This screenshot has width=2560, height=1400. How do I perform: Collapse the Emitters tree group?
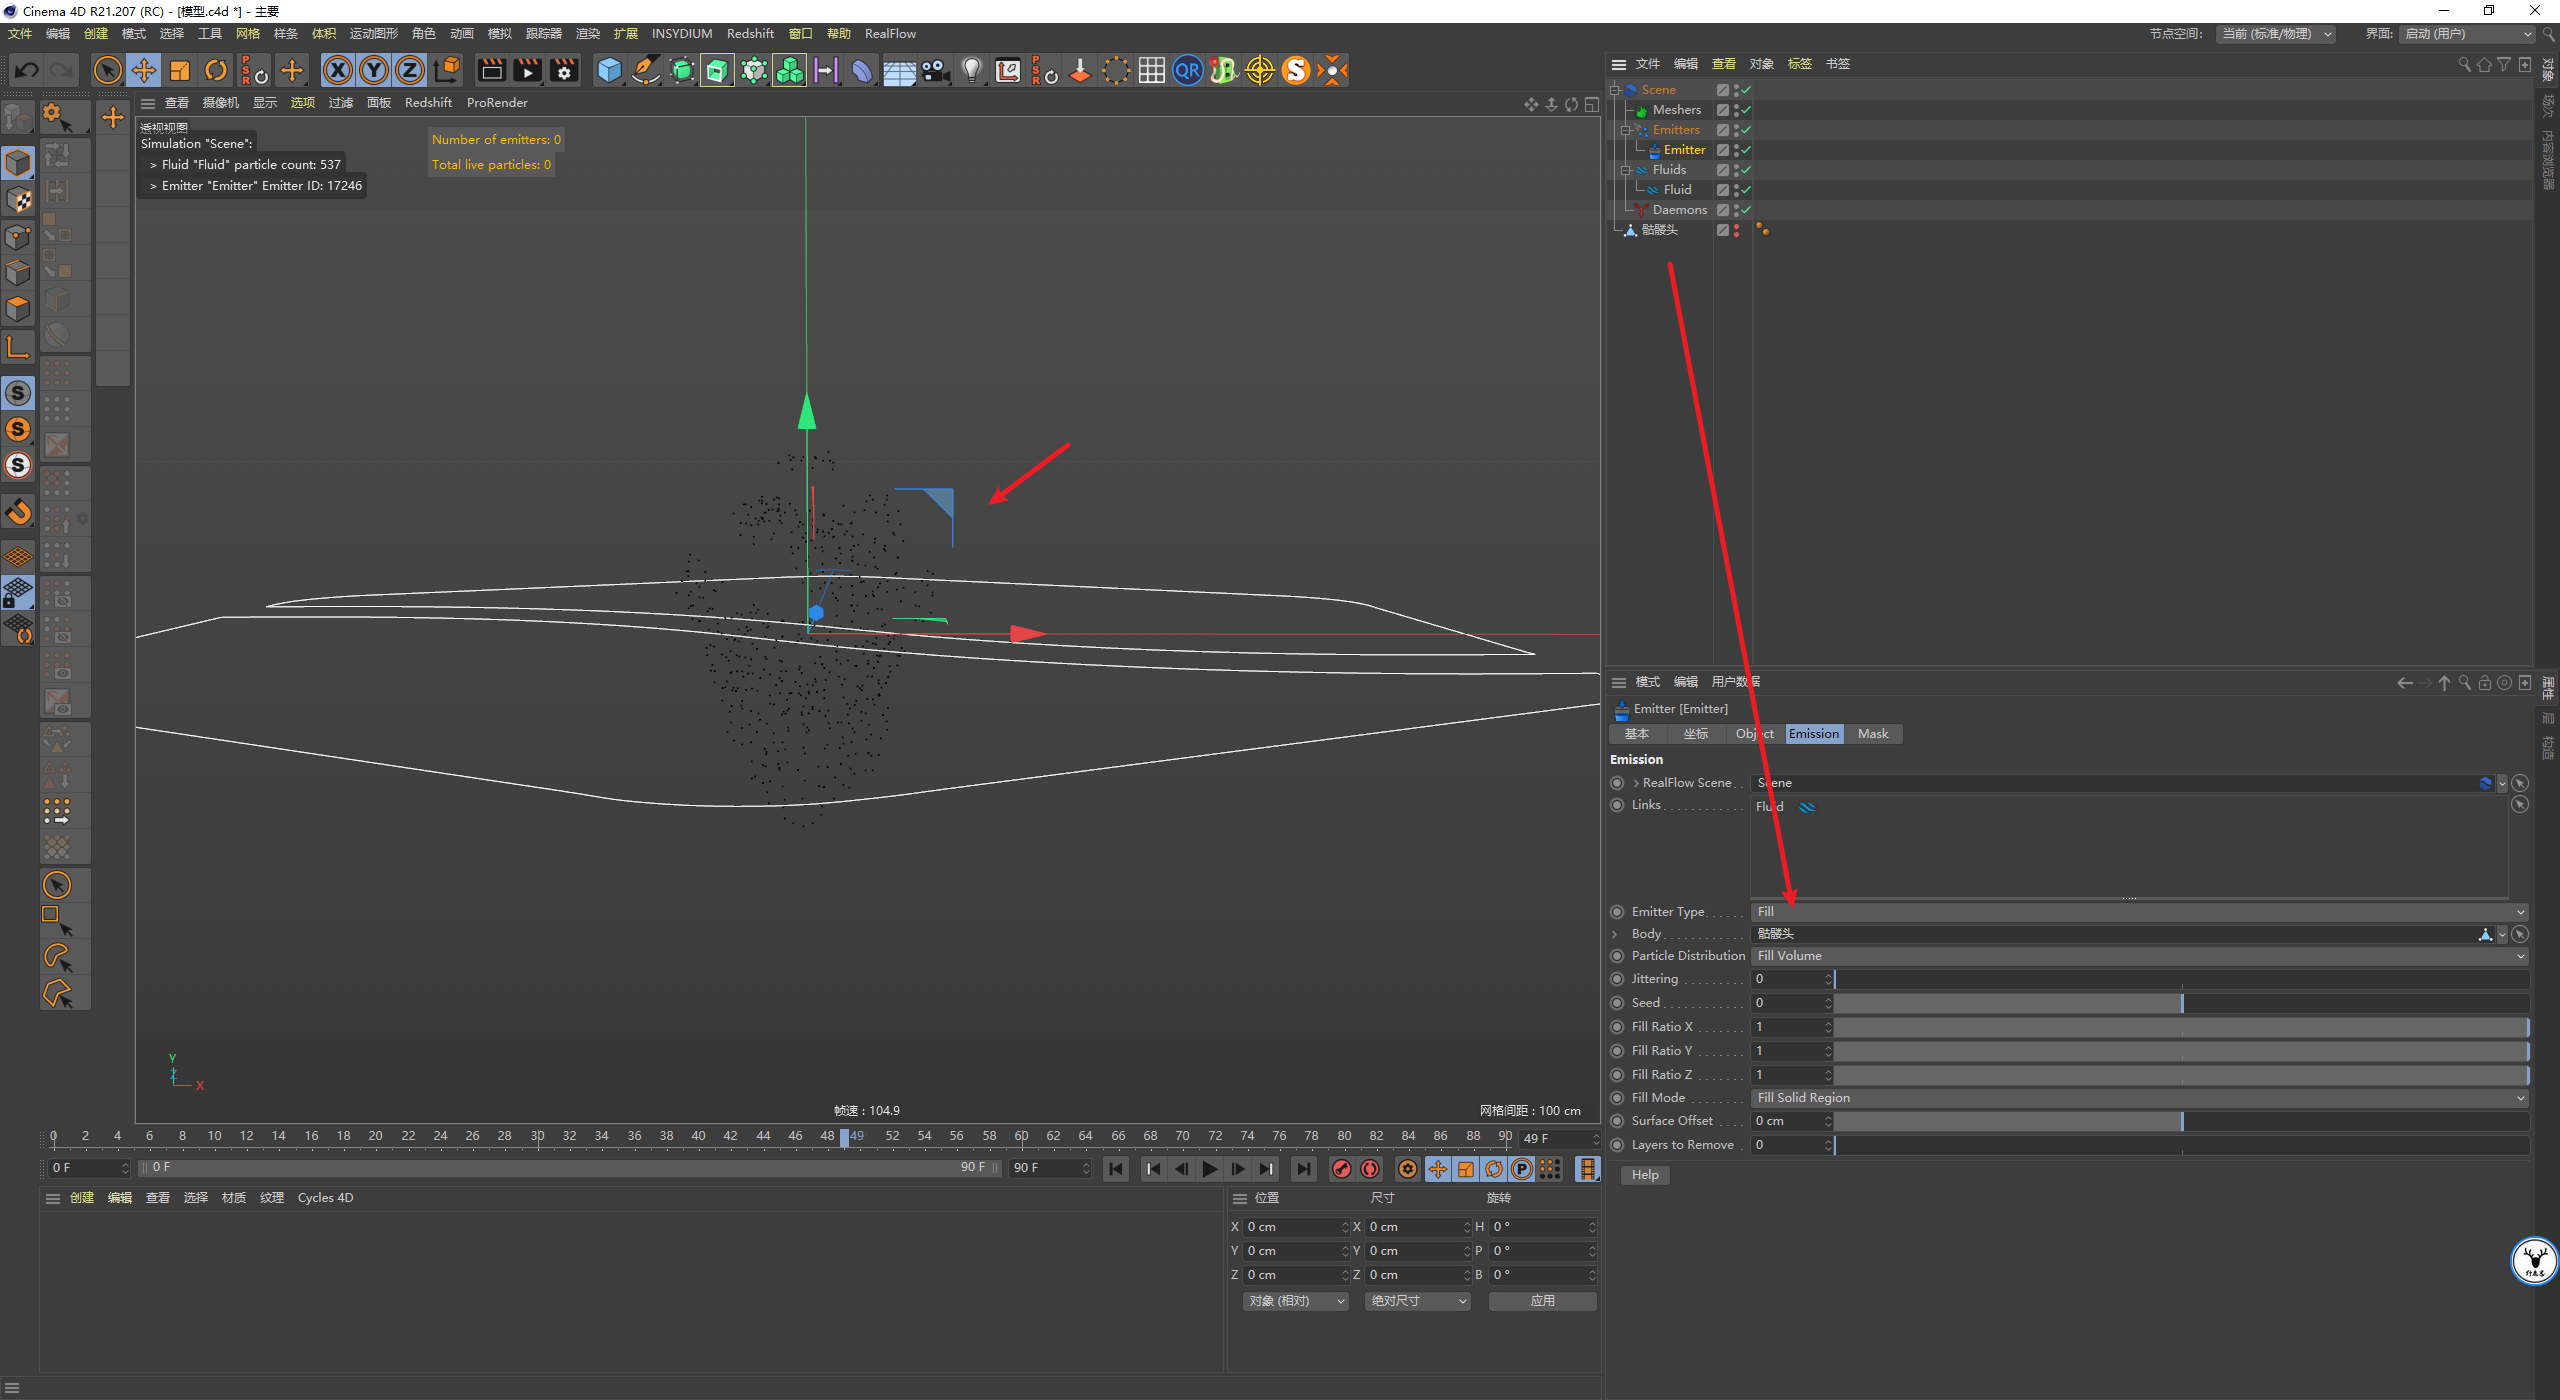coord(1626,130)
